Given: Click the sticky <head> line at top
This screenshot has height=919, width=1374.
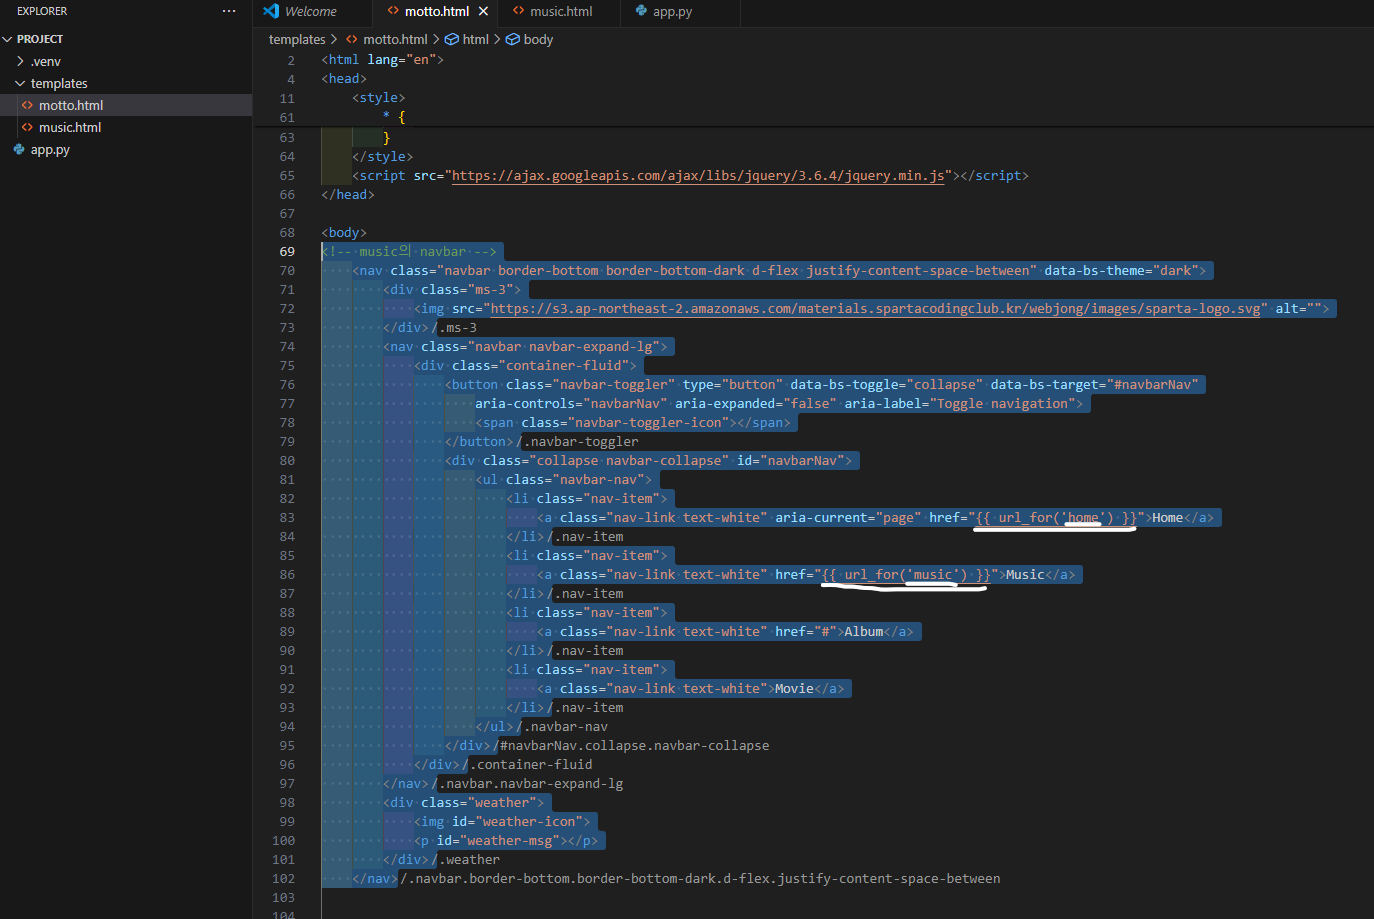Looking at the screenshot, I should [344, 79].
